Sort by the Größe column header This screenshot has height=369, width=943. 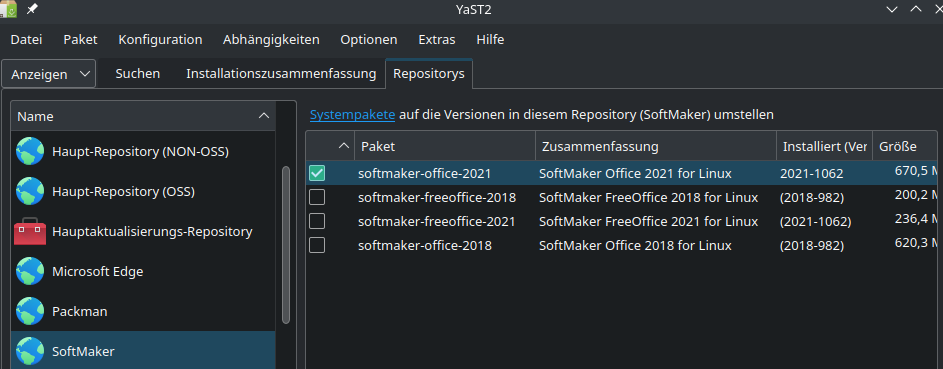pos(905,146)
